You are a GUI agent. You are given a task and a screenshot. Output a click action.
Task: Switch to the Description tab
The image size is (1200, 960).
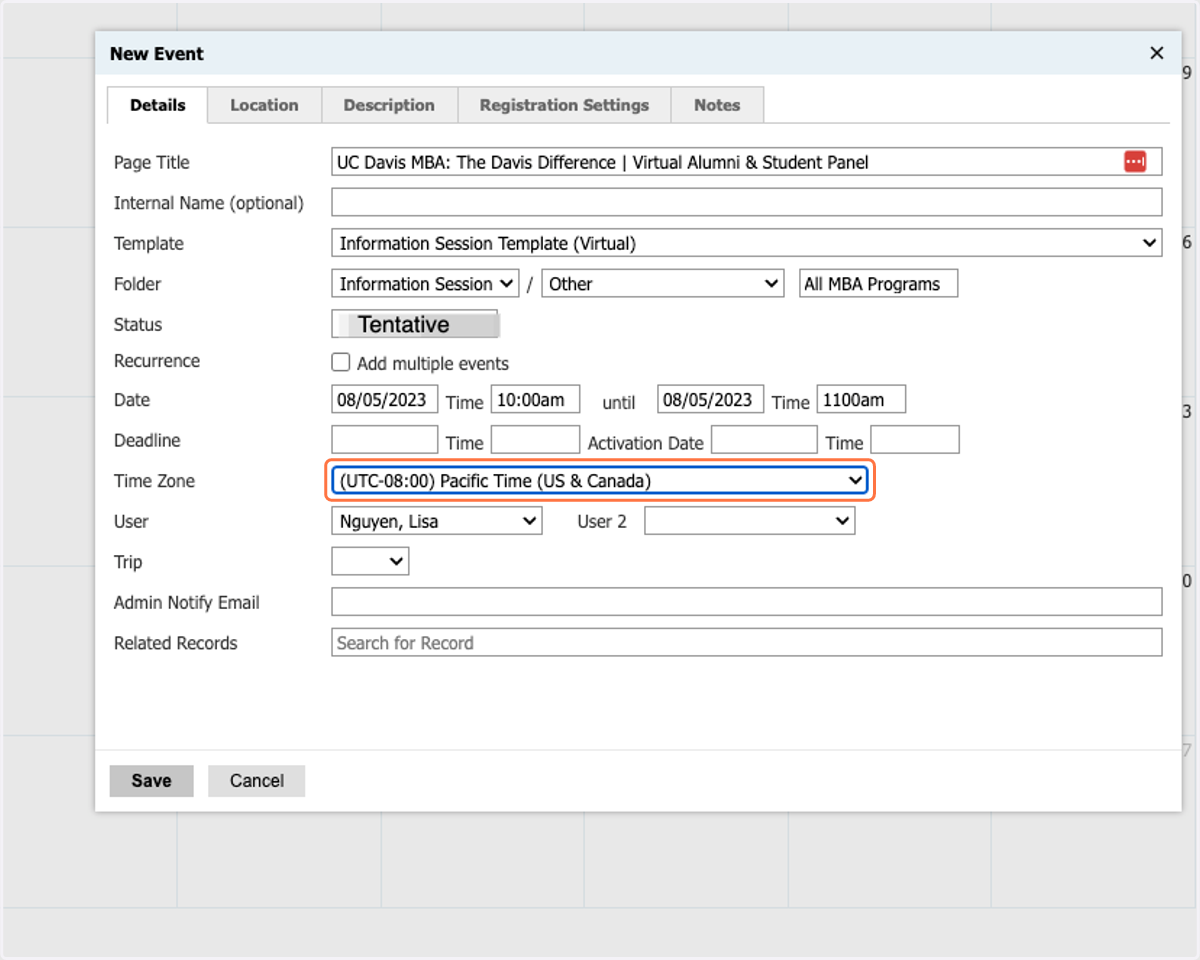click(389, 105)
